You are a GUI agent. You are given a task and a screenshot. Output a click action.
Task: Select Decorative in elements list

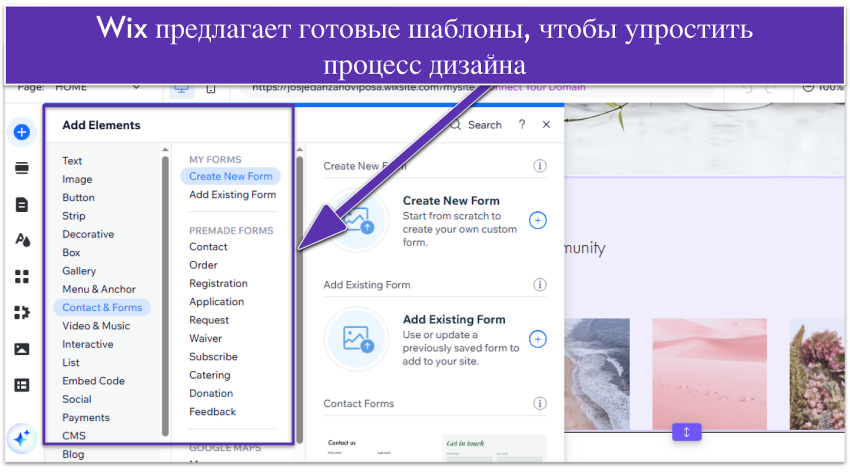[x=88, y=235]
